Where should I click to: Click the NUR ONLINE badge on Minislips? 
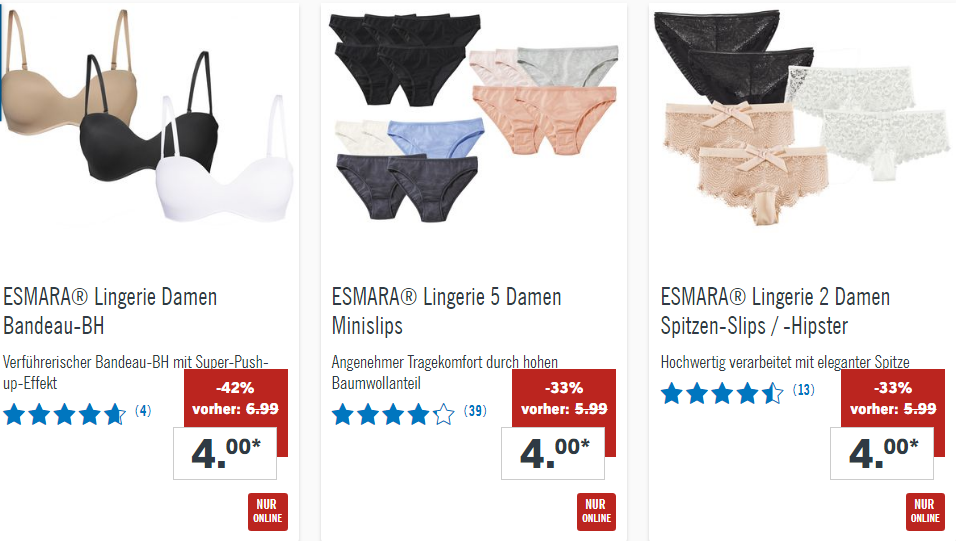[596, 511]
